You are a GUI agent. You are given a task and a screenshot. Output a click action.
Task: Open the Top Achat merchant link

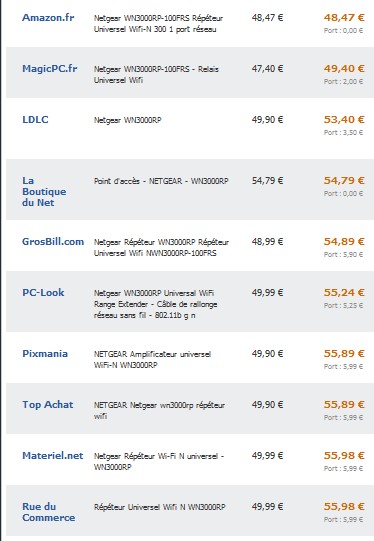tap(48, 404)
